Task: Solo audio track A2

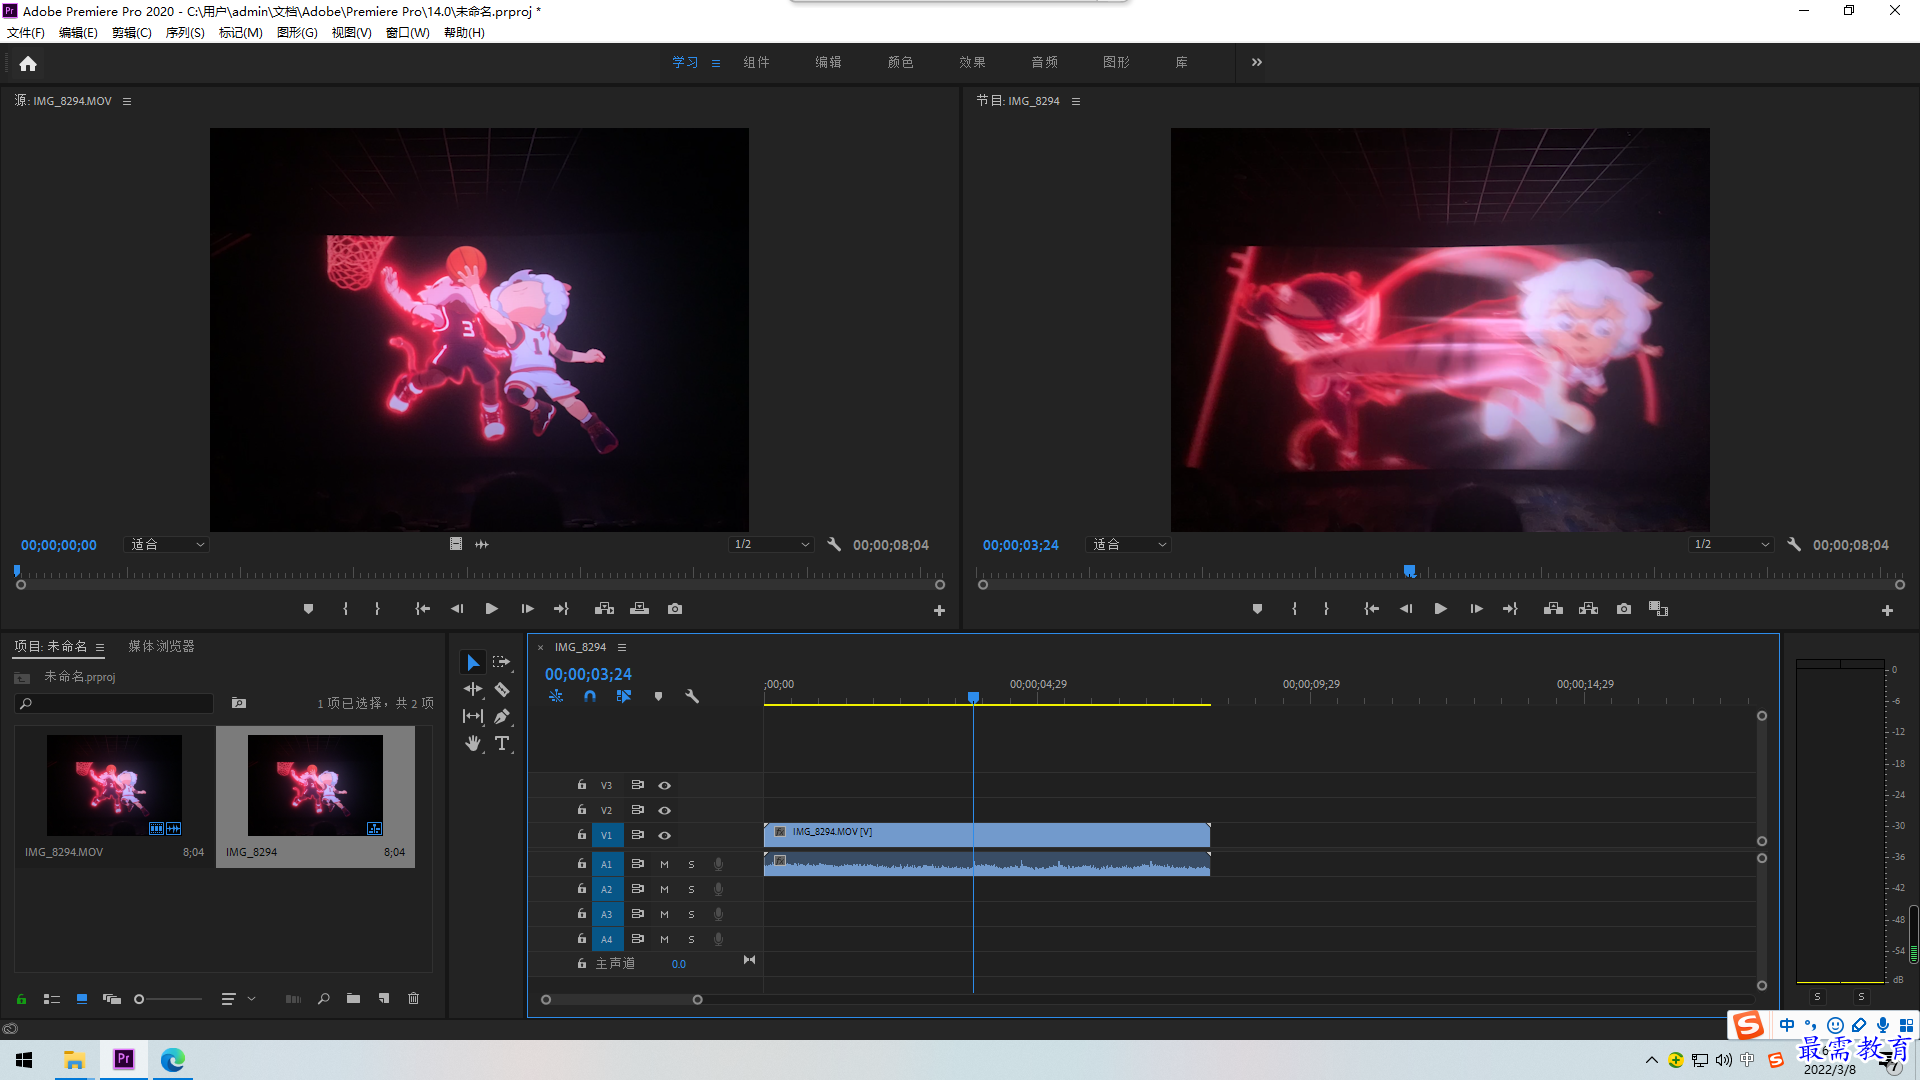Action: click(691, 889)
